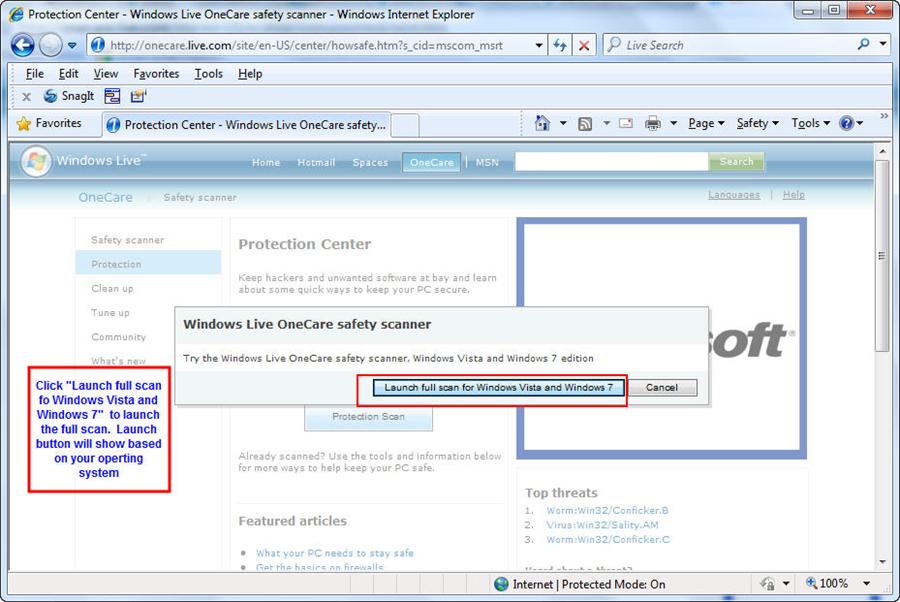Click the Windows Live search input field

click(611, 162)
